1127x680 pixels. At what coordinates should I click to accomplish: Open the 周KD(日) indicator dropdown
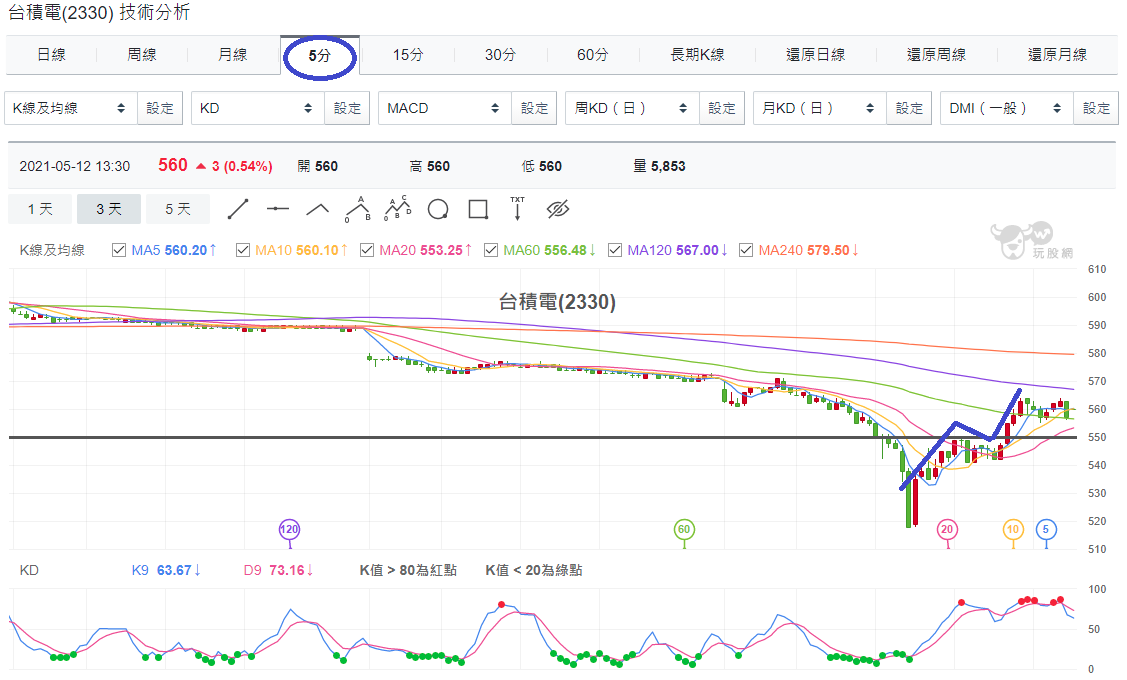click(x=632, y=109)
